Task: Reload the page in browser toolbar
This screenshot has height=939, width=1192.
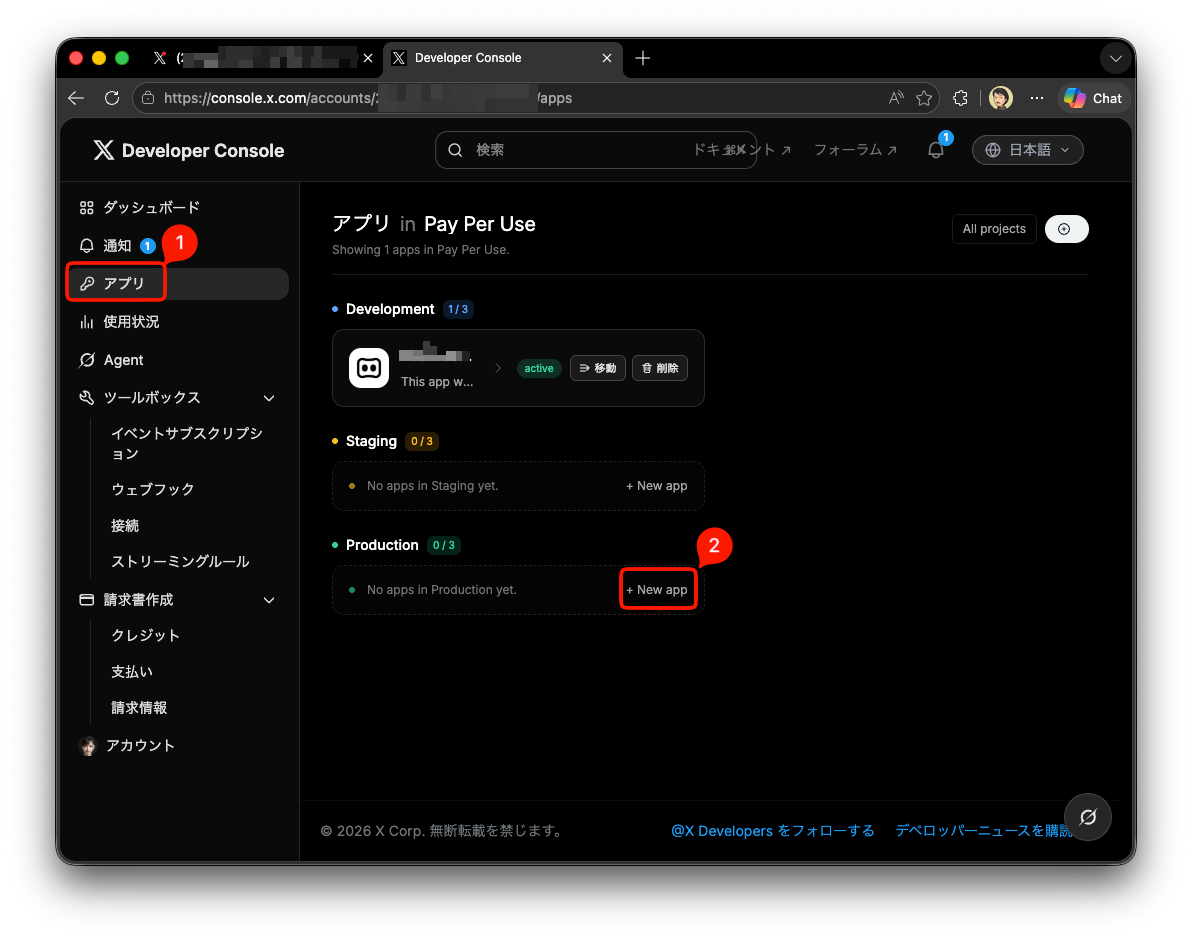Action: coord(112,98)
